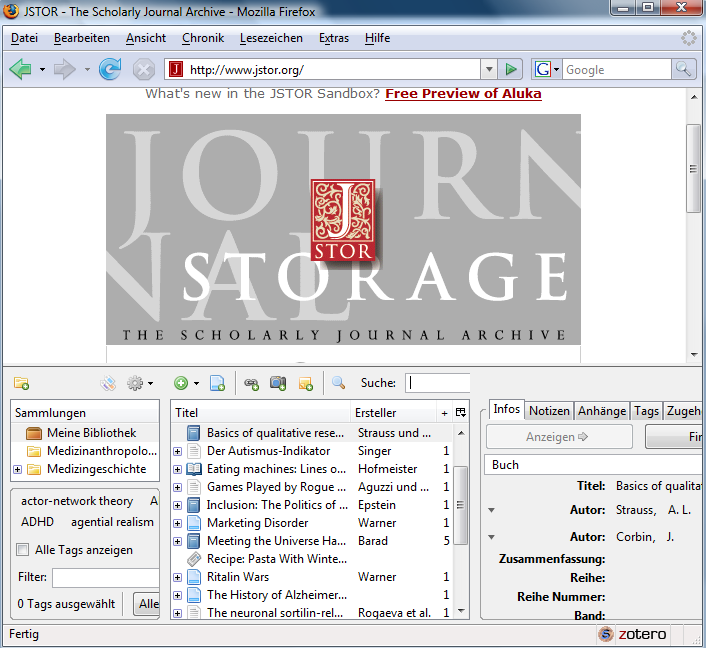Open the back history dropdown arrow
Screen dimensions: 706x648
tap(42, 69)
